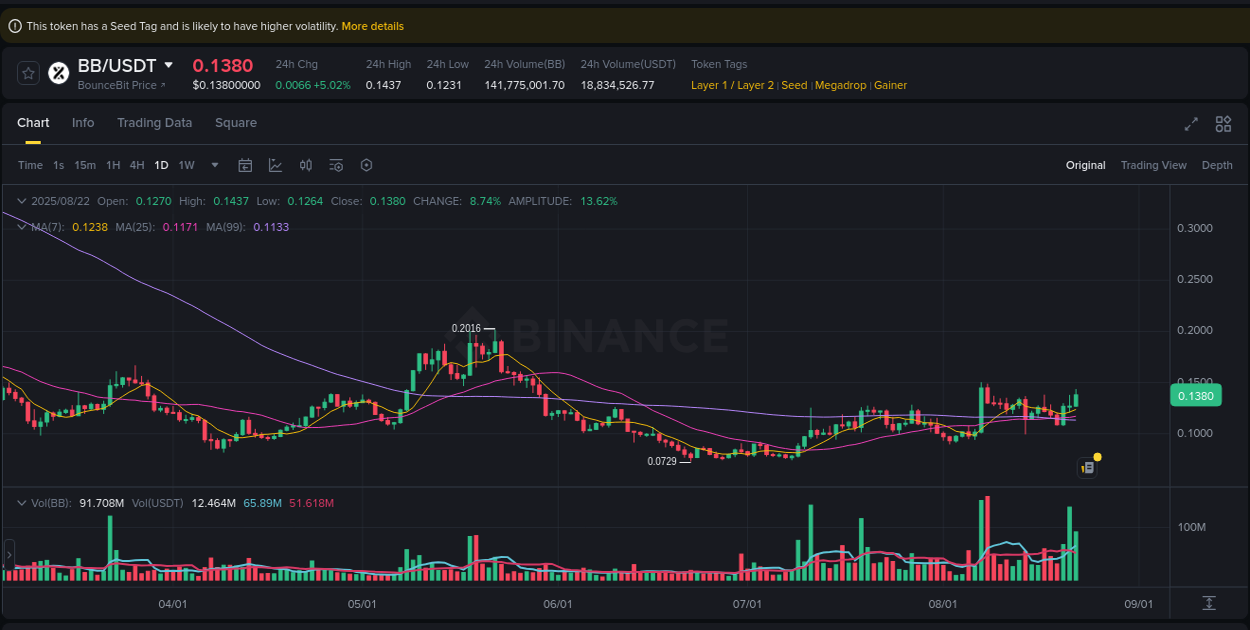Click the order book overlay icon on chart
The image size is (1250, 630).
[1087, 467]
